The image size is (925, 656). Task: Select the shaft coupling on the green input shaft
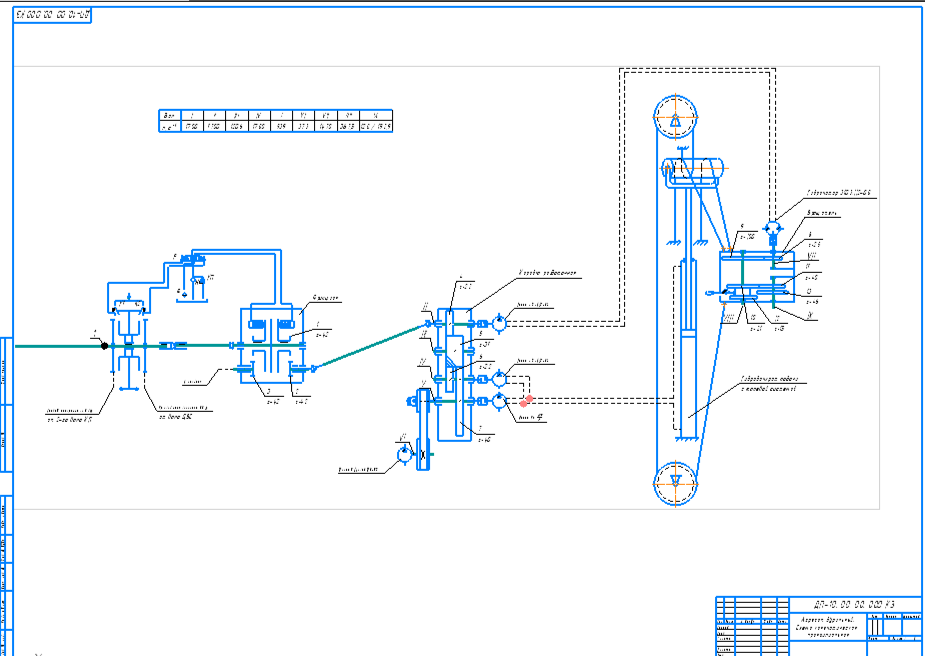point(173,346)
